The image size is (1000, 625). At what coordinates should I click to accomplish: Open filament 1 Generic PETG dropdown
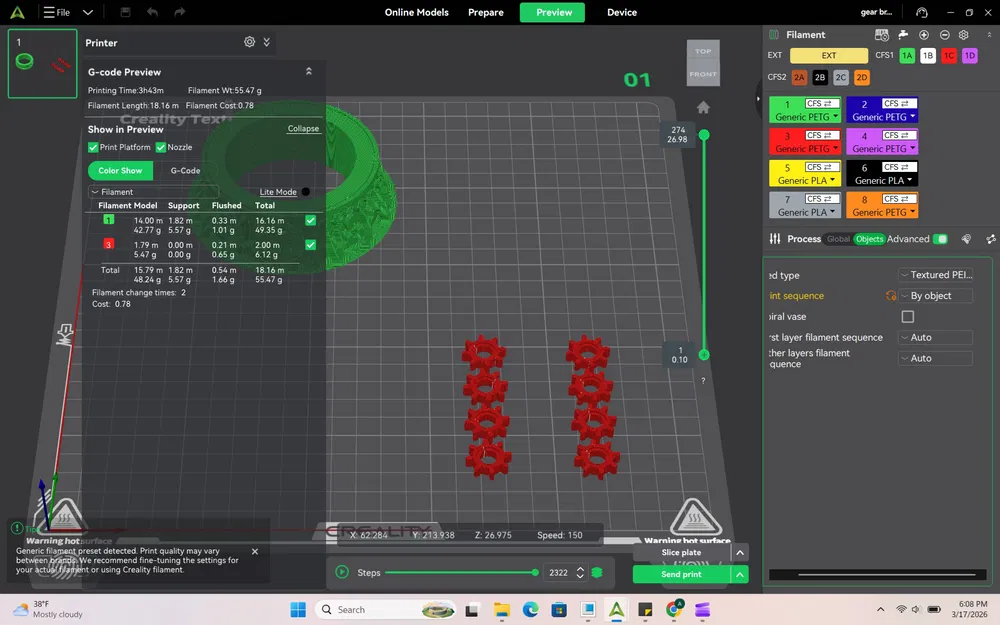click(x=806, y=117)
